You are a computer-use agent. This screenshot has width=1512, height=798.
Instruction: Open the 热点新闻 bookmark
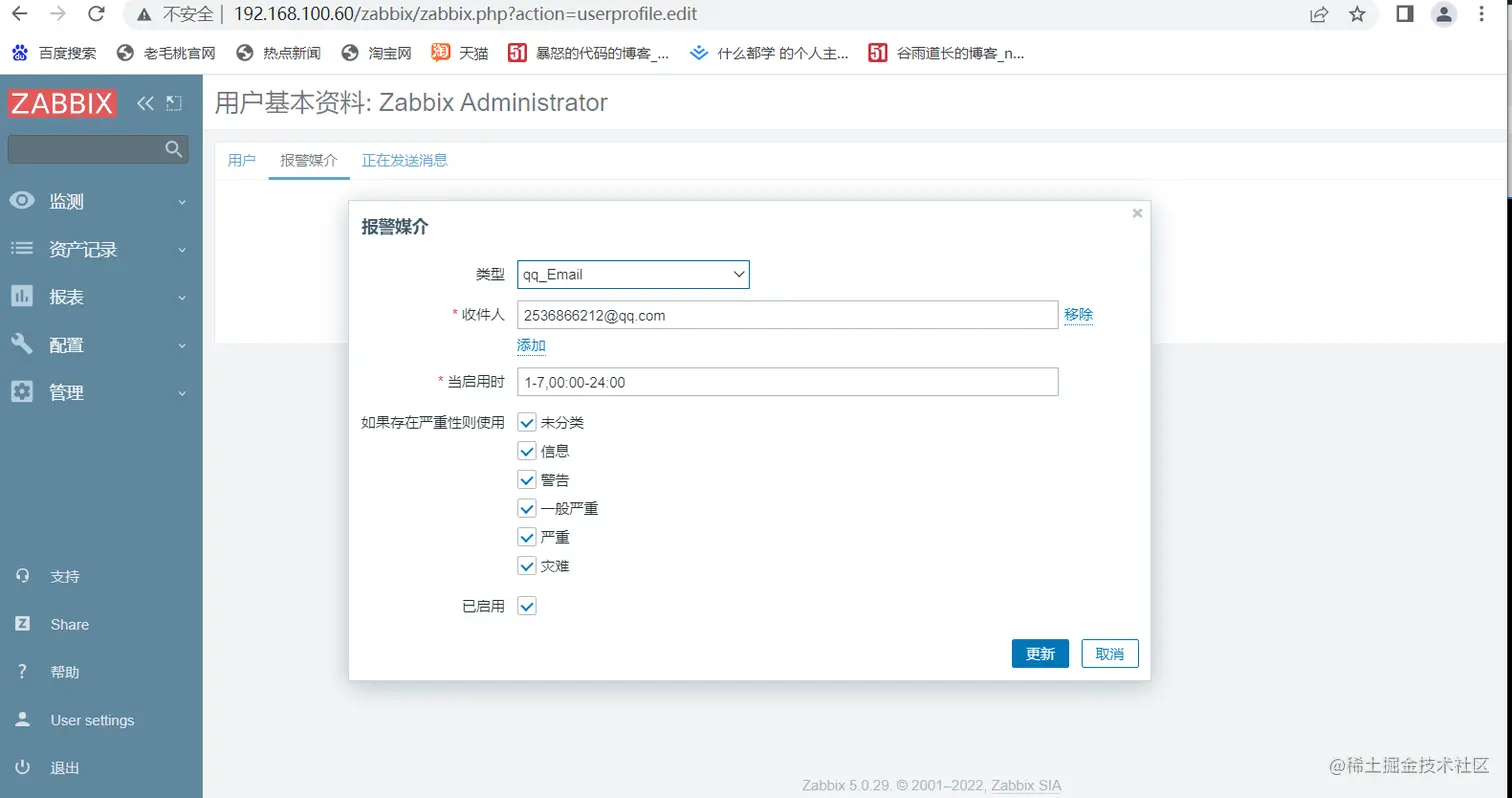pos(279,53)
